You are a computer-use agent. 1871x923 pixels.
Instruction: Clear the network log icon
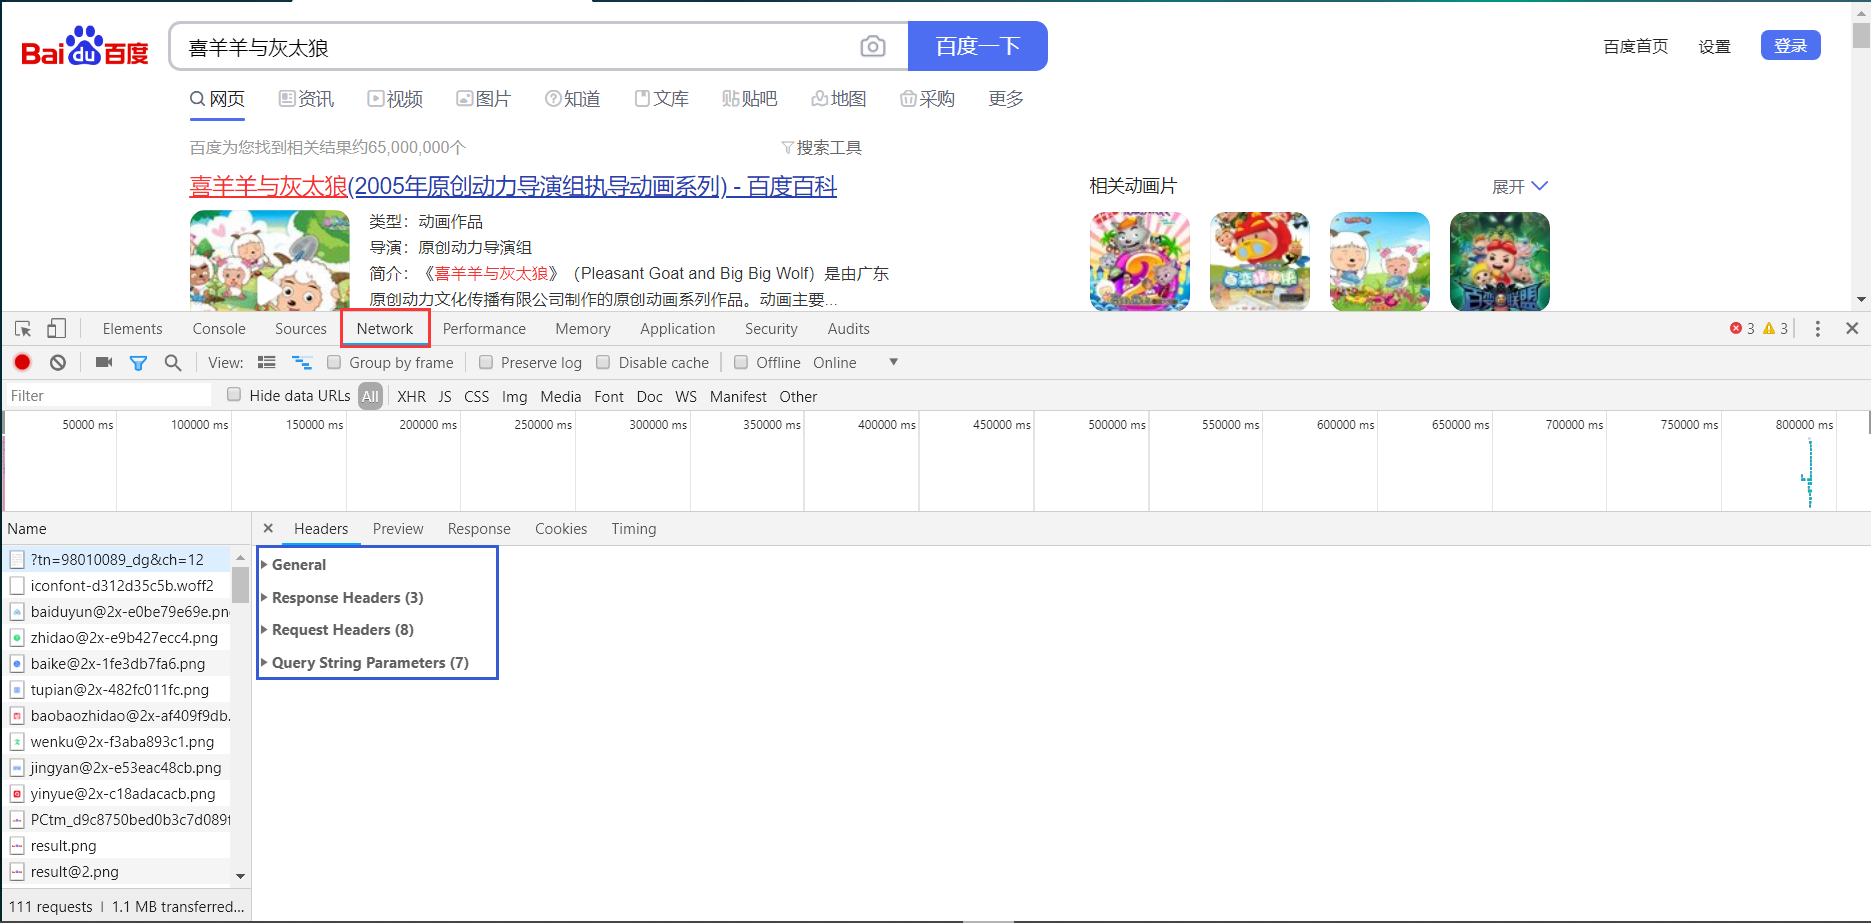(x=58, y=362)
